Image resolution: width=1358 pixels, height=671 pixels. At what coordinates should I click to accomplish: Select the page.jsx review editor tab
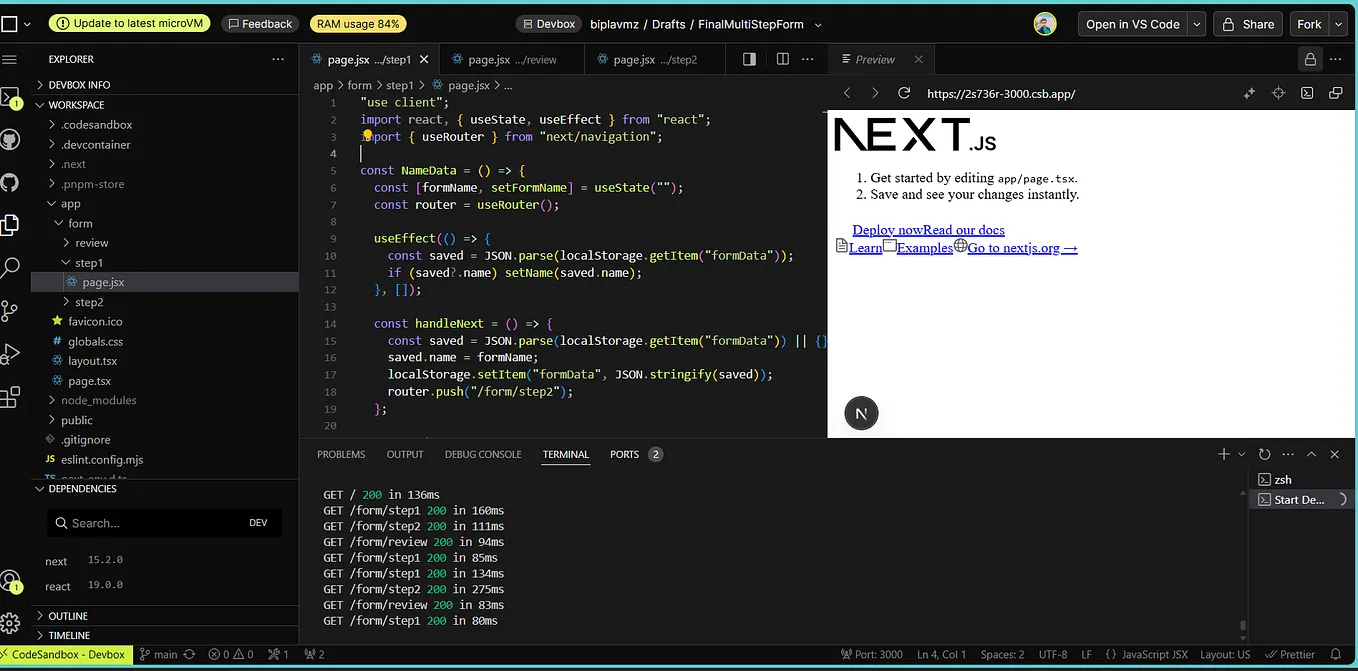point(511,59)
